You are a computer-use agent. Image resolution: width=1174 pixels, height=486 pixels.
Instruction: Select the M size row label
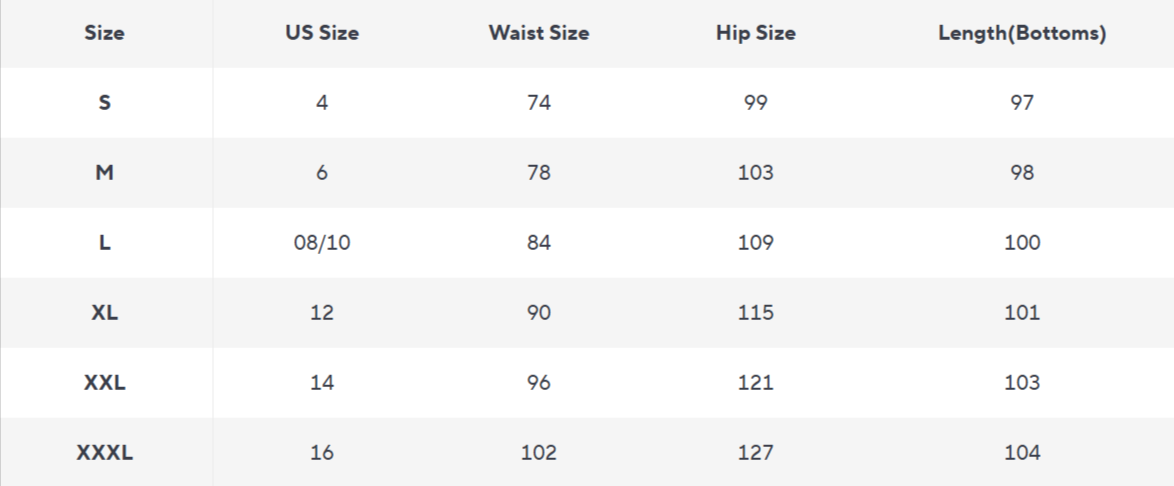(x=105, y=172)
